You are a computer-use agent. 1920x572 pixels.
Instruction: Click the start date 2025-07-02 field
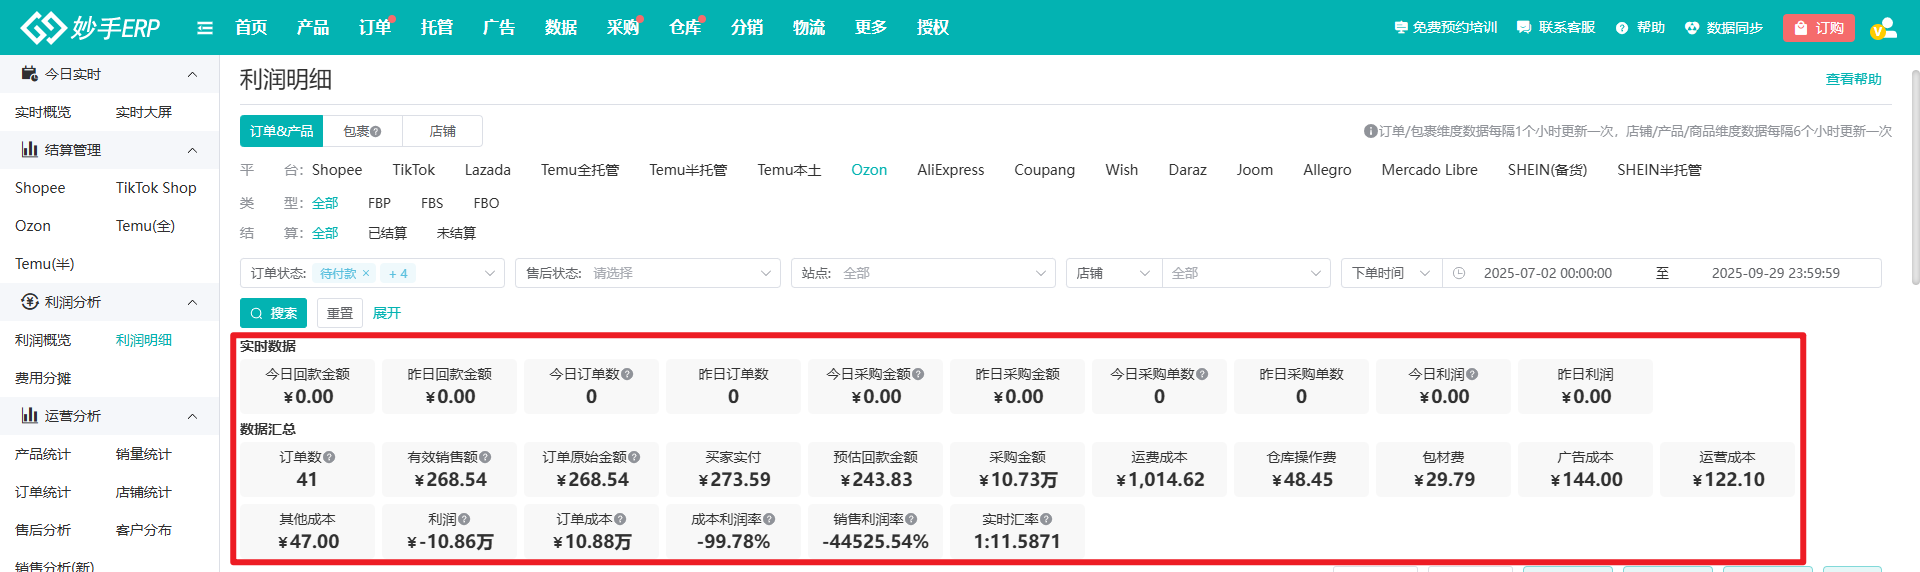(x=1547, y=273)
